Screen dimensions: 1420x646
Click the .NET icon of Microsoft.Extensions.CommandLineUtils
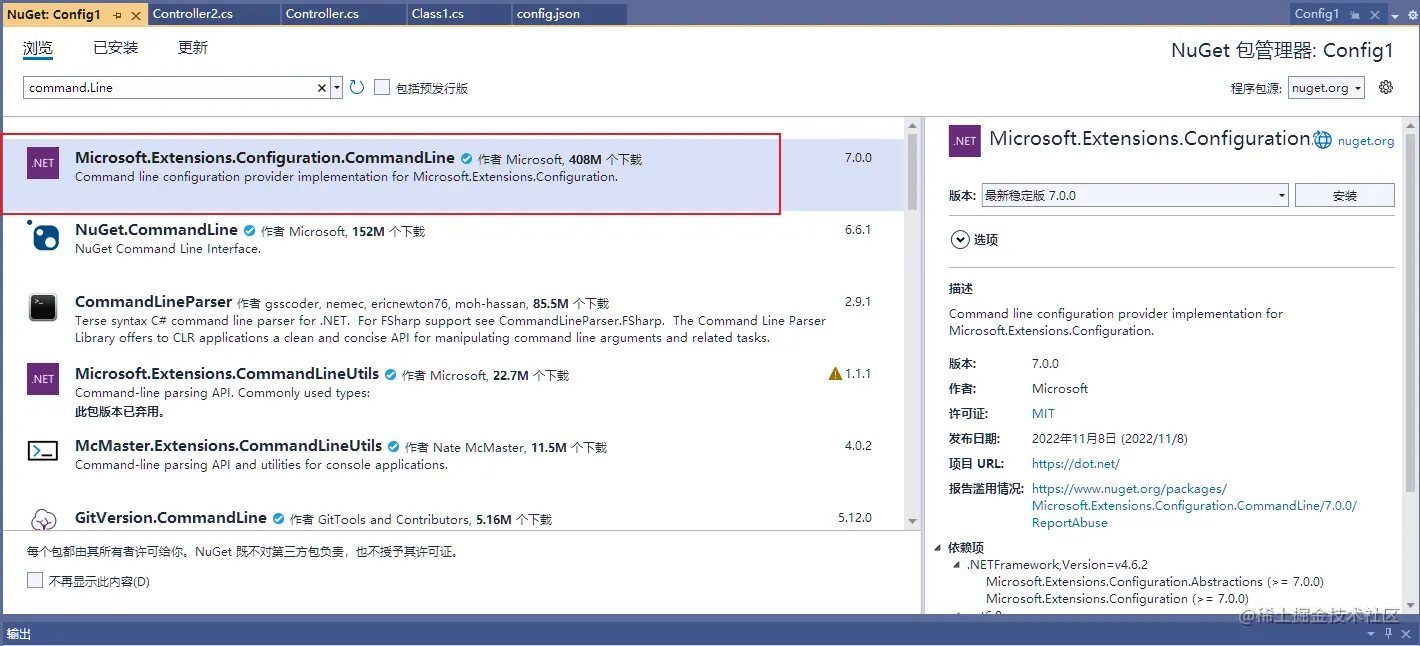point(43,379)
